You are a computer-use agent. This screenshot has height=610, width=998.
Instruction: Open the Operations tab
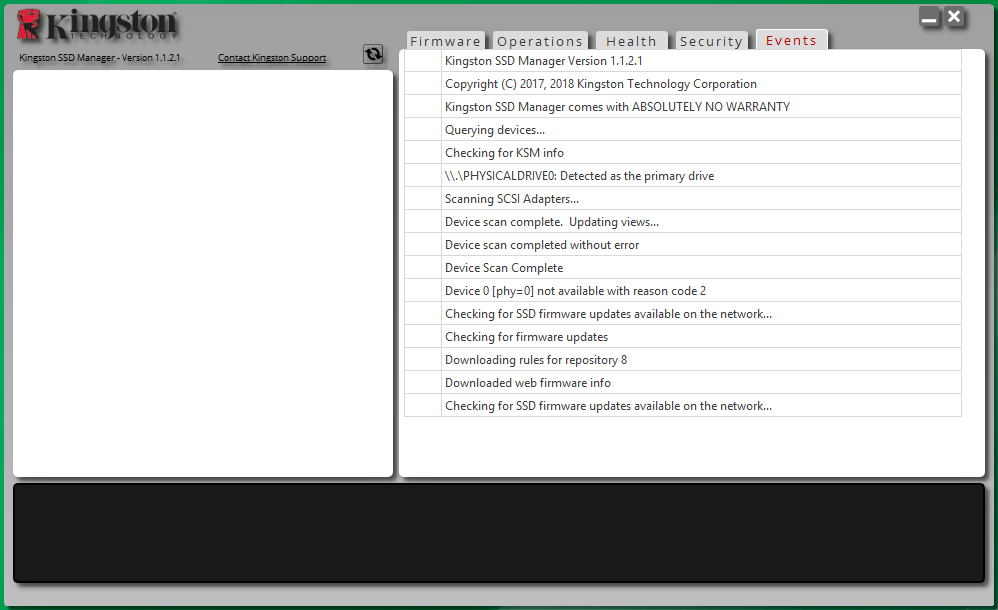[x=540, y=41]
